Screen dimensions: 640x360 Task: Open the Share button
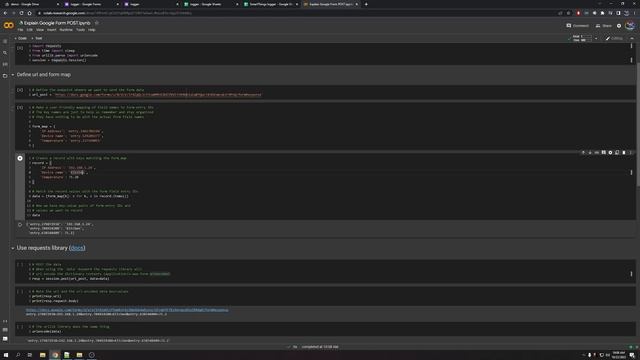point(604,26)
